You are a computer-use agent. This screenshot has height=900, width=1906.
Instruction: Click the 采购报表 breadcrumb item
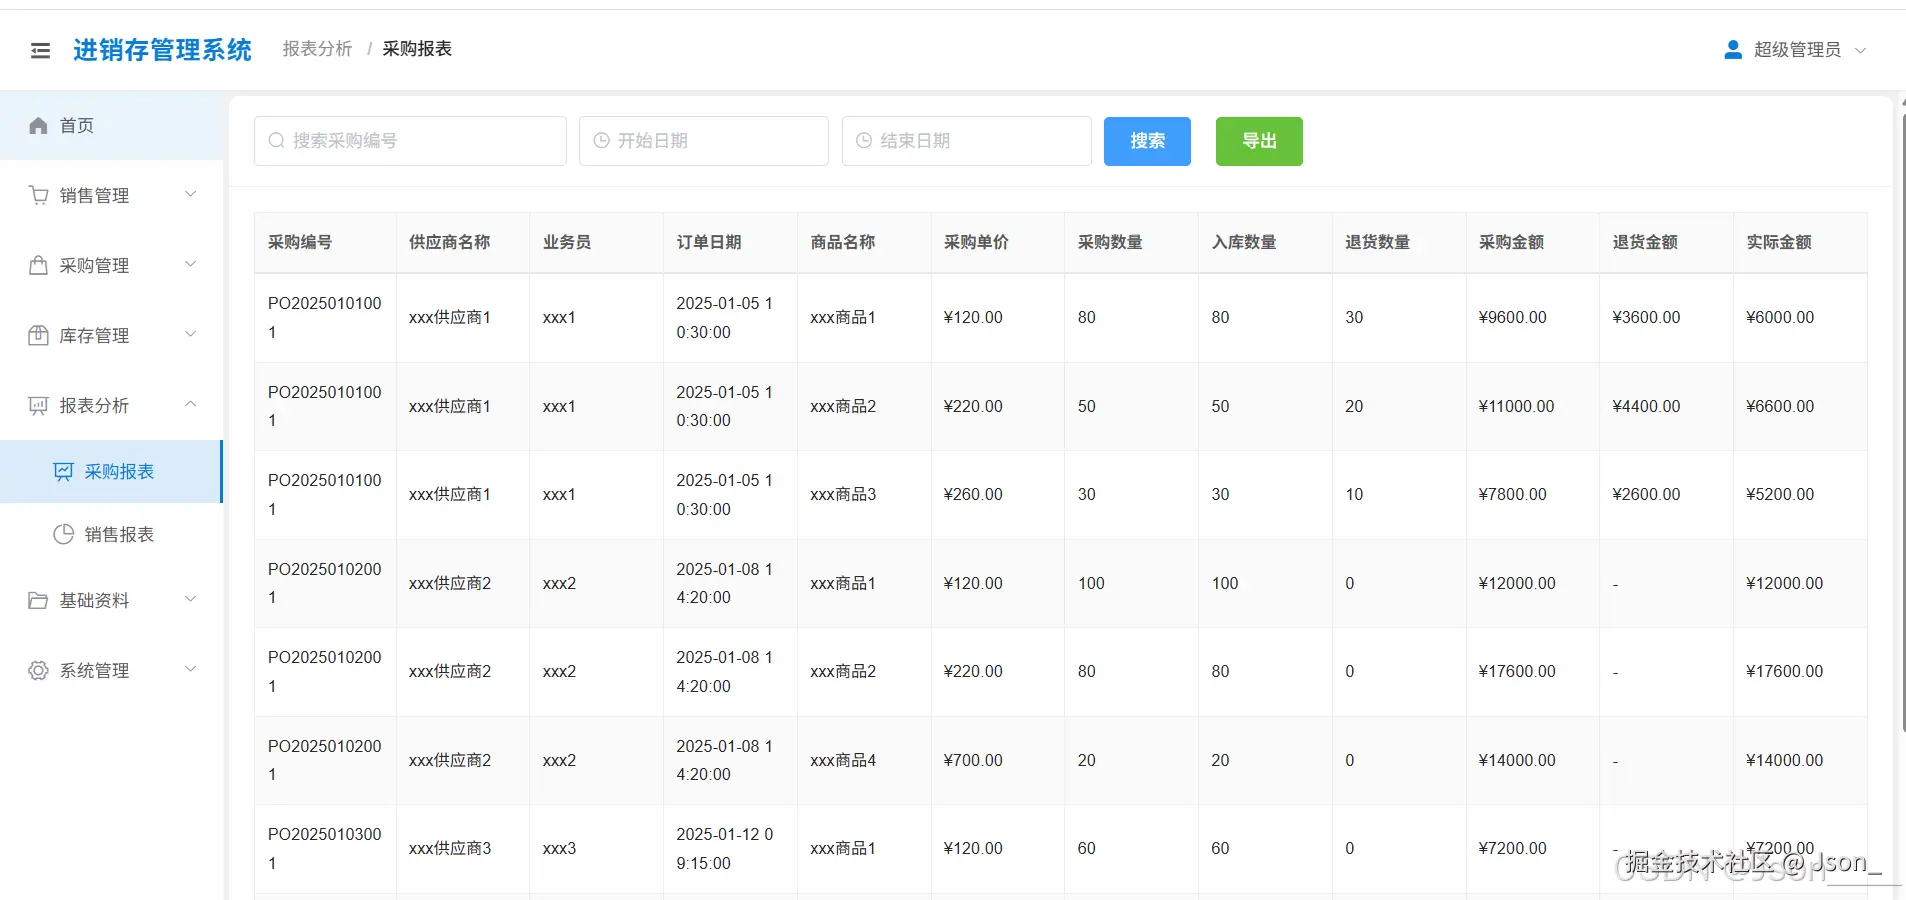click(417, 49)
